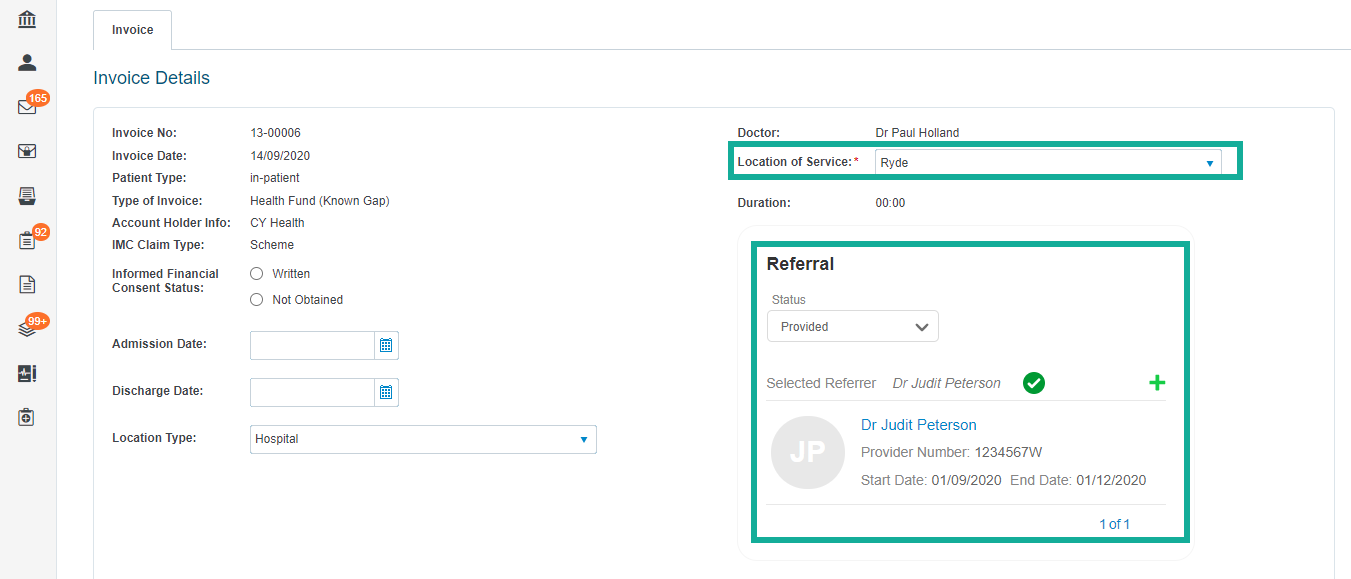1351x579 pixels.
Task: Expand the Location Type Hospital dropdown
Action: pos(423,439)
